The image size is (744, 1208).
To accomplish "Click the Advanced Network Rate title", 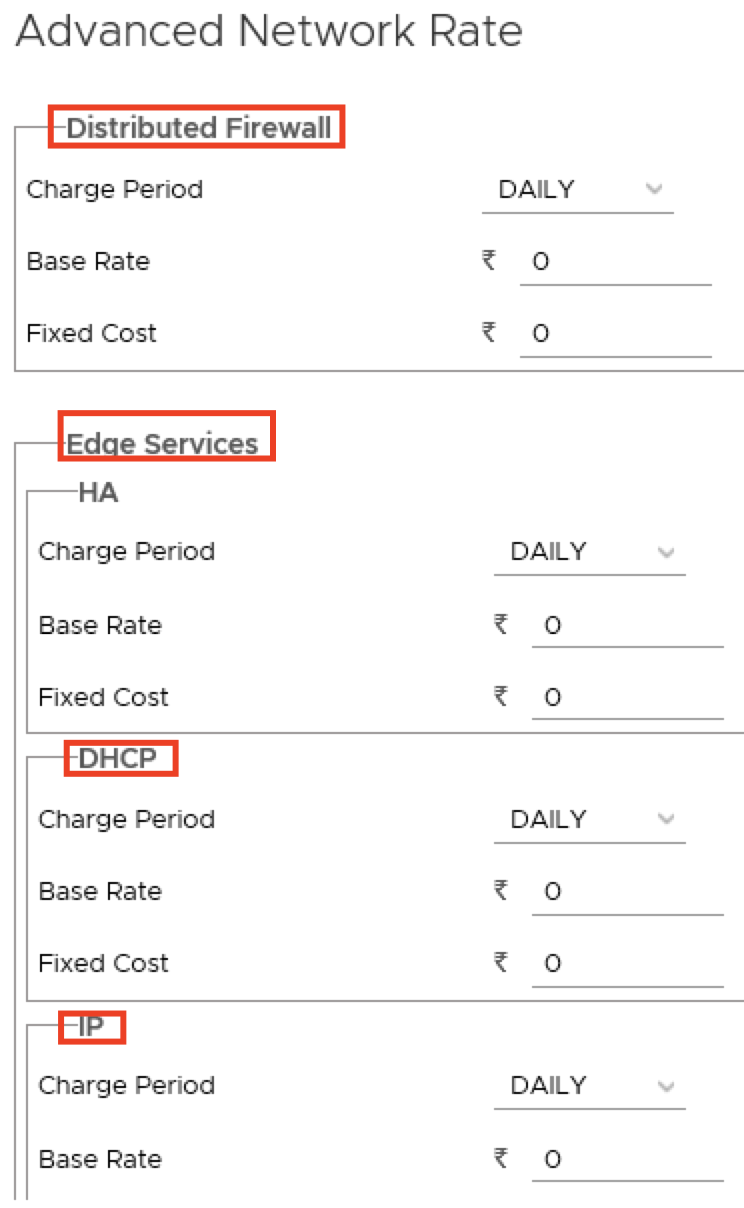I will tap(269, 32).
